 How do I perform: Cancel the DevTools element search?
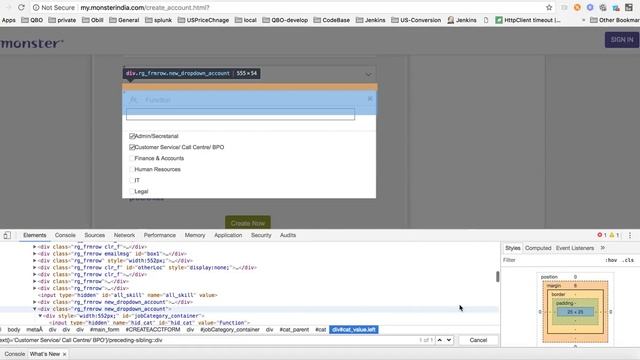478,340
